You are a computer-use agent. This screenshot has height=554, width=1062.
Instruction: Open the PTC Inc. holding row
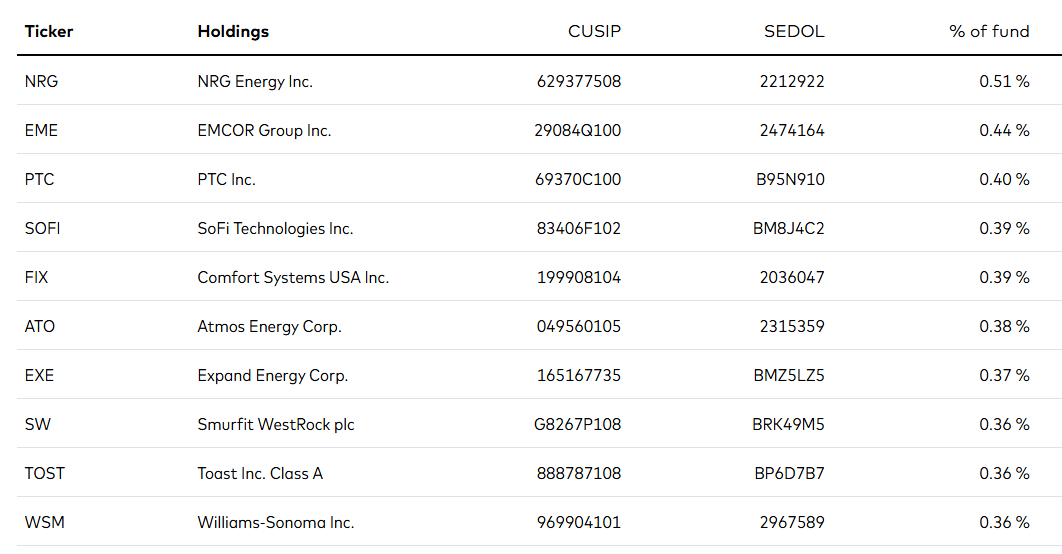pos(227,179)
